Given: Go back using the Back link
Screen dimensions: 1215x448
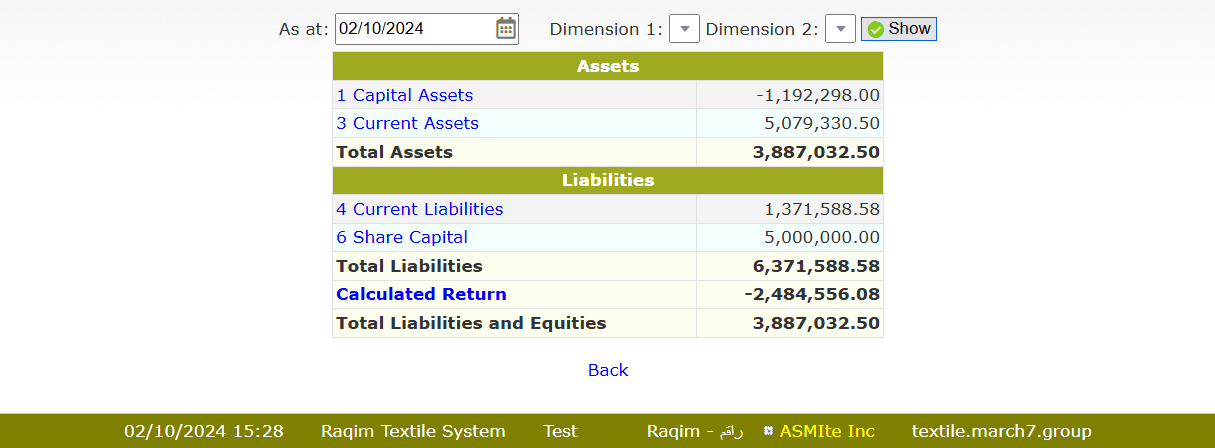Looking at the screenshot, I should pyautogui.click(x=608, y=370).
